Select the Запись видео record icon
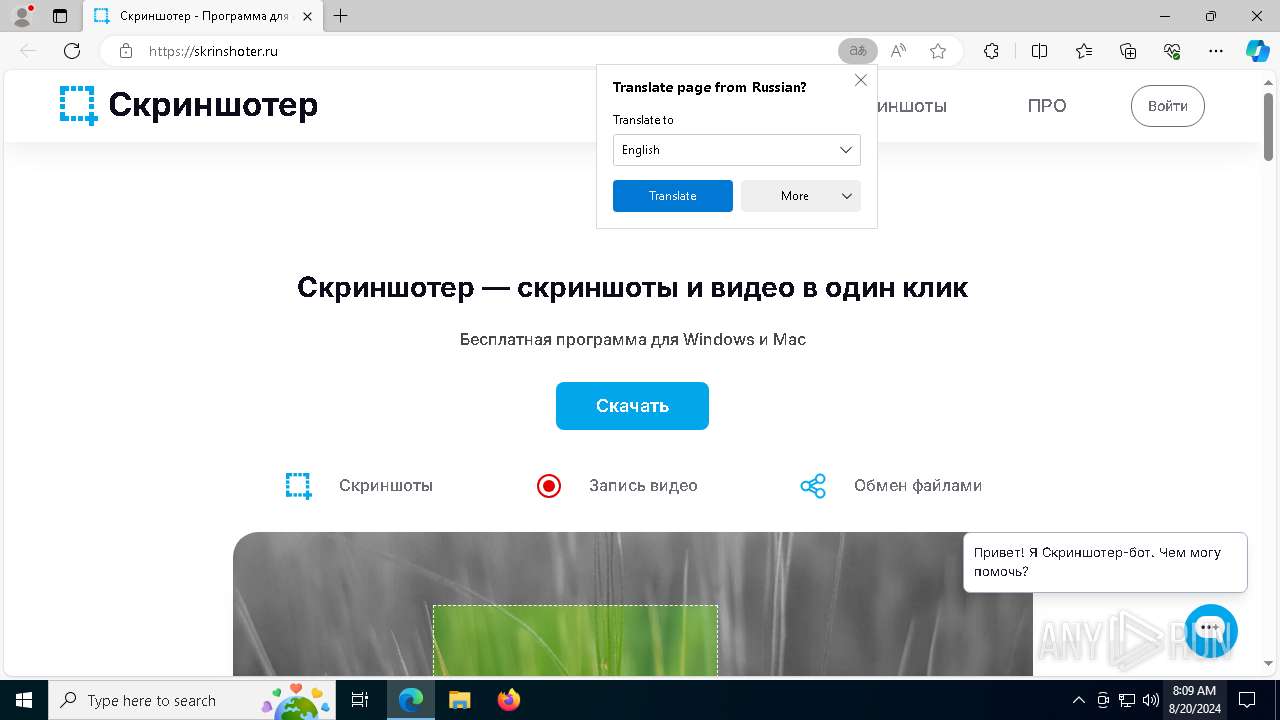Viewport: 1280px width, 720px height. pyautogui.click(x=549, y=486)
